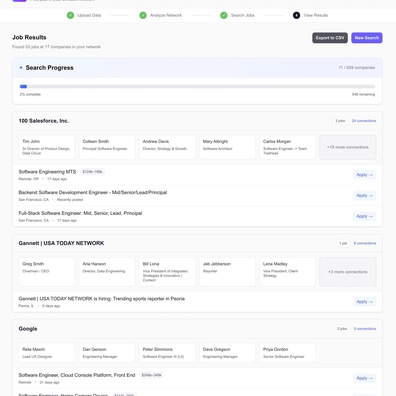
Task: Click the Gannett | USA TODAY NETWORK heading
Action: pos(61,243)
